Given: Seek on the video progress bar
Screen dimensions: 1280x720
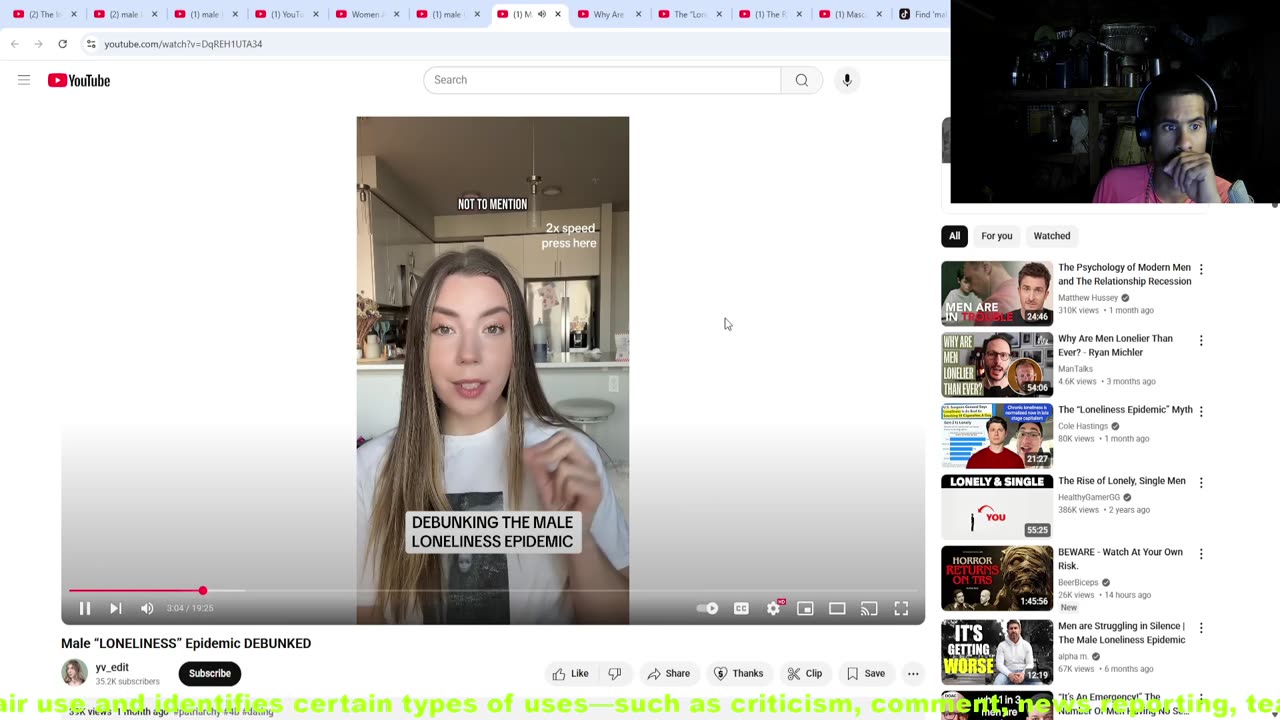Looking at the screenshot, I should click(x=493, y=591).
